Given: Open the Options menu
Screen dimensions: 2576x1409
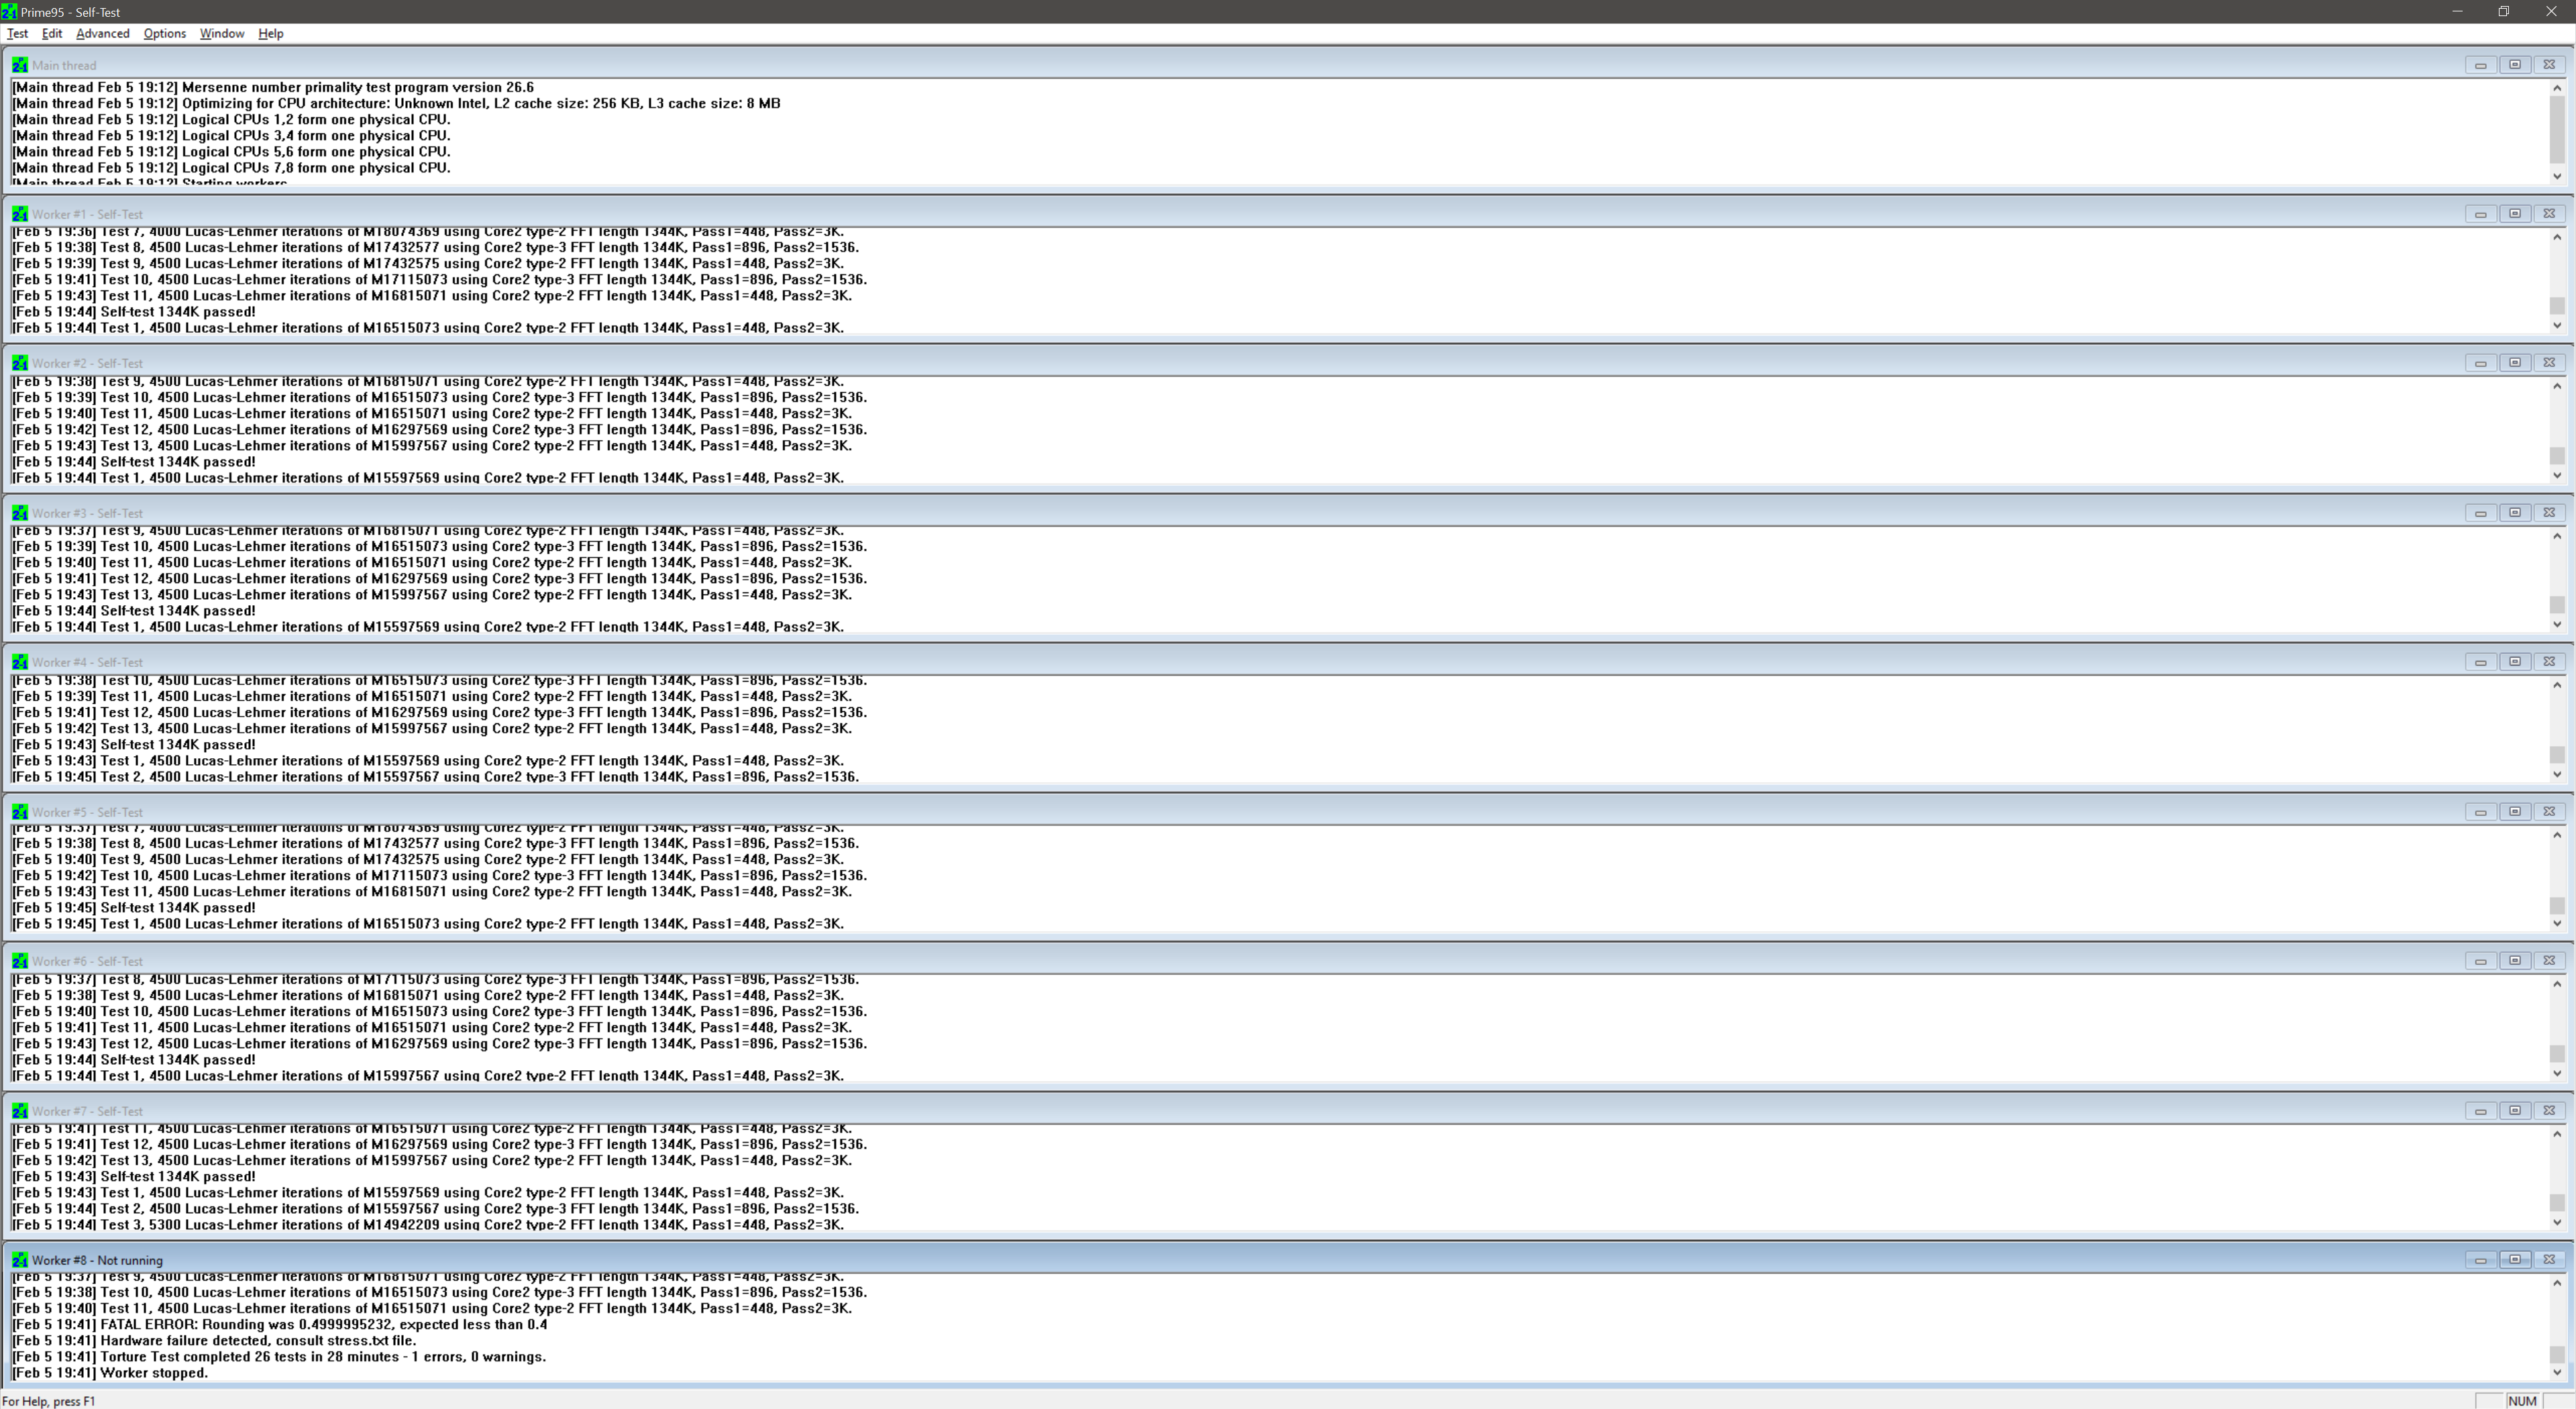Looking at the screenshot, I should pyautogui.click(x=164, y=33).
